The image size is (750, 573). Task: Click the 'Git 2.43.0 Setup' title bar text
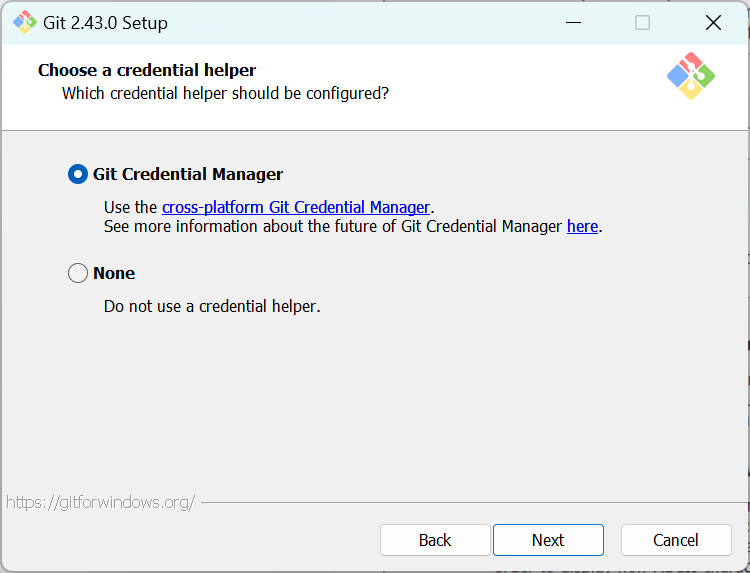[x=106, y=22]
